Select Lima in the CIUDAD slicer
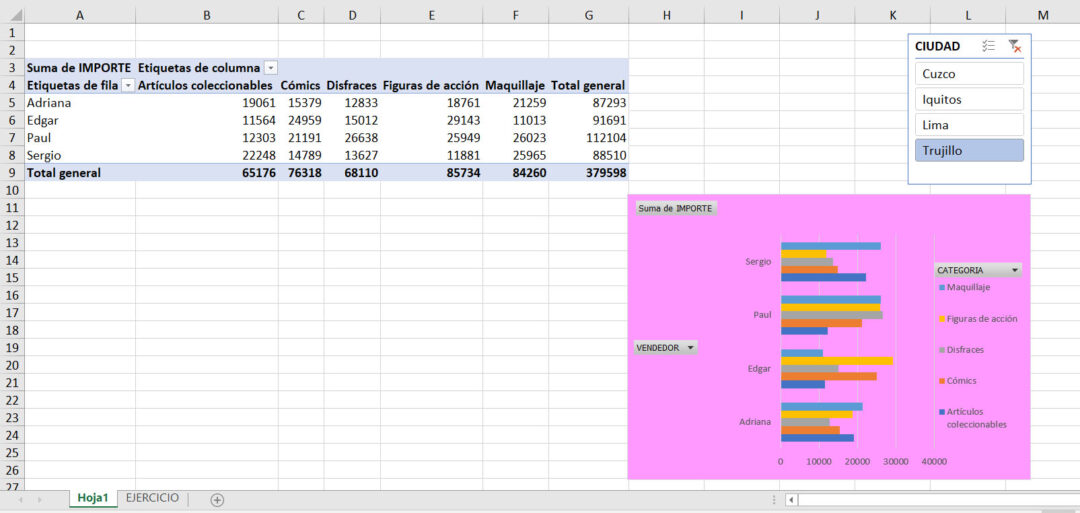1080x513 pixels. click(969, 125)
